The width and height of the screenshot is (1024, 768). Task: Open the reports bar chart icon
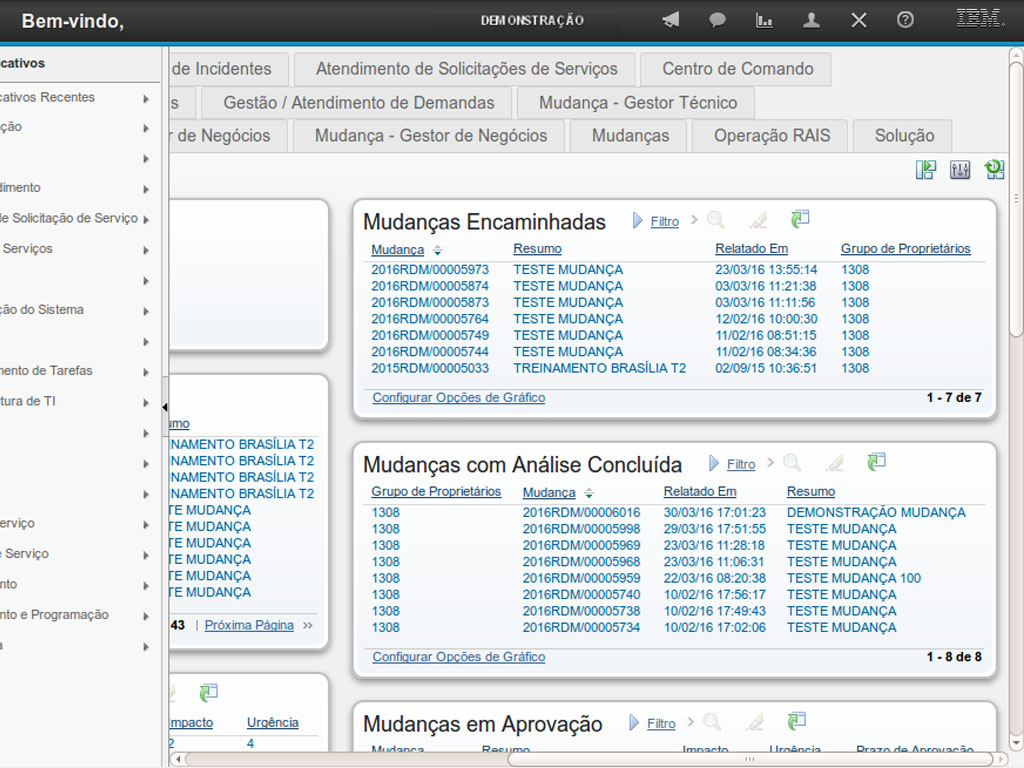pos(764,20)
